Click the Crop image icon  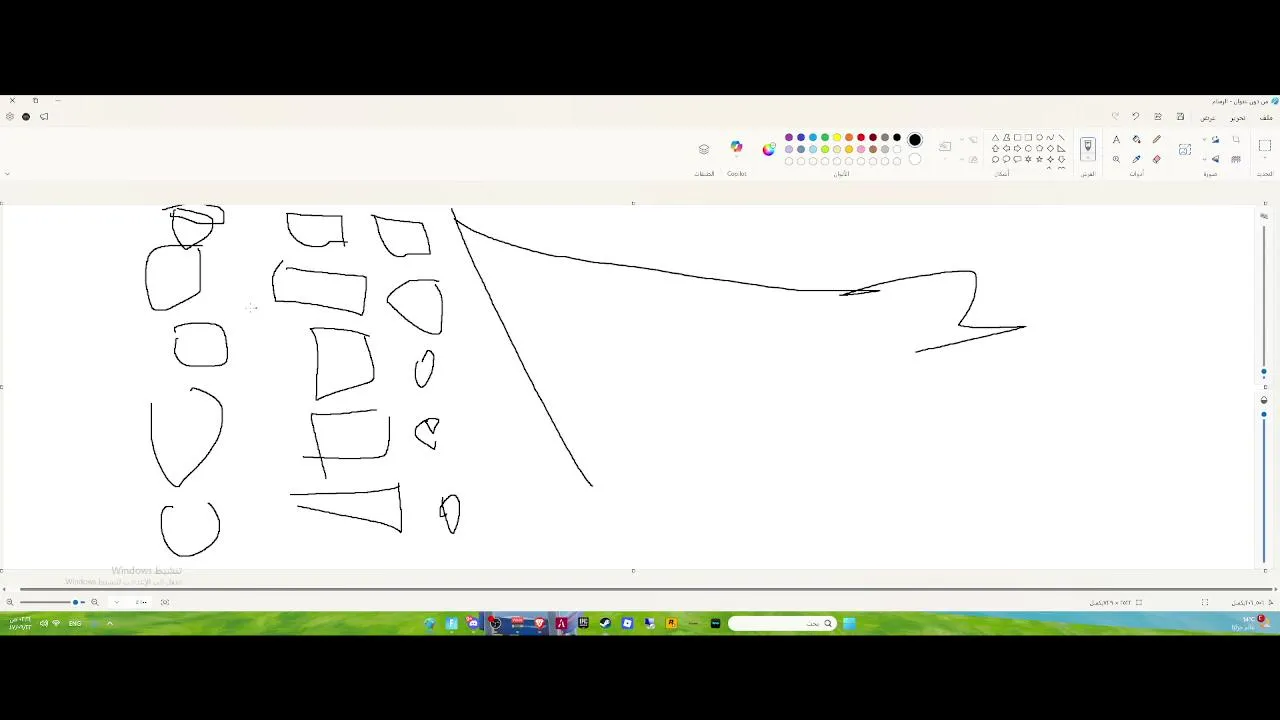pyautogui.click(x=1236, y=140)
